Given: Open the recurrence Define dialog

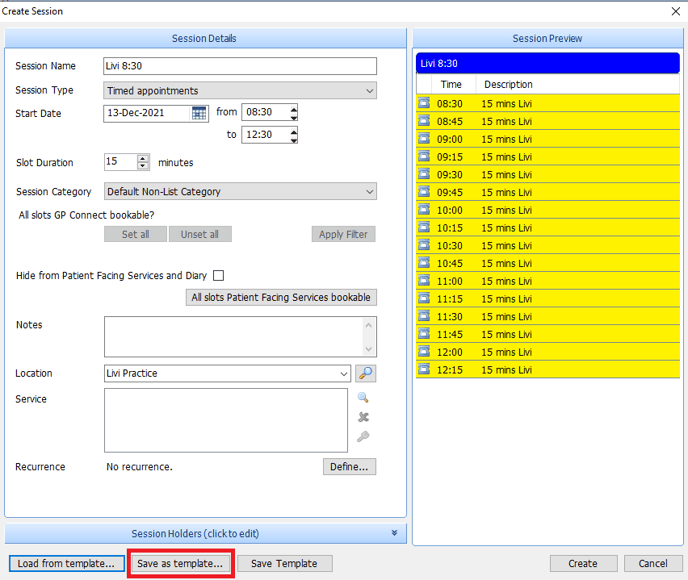Looking at the screenshot, I should click(x=349, y=467).
